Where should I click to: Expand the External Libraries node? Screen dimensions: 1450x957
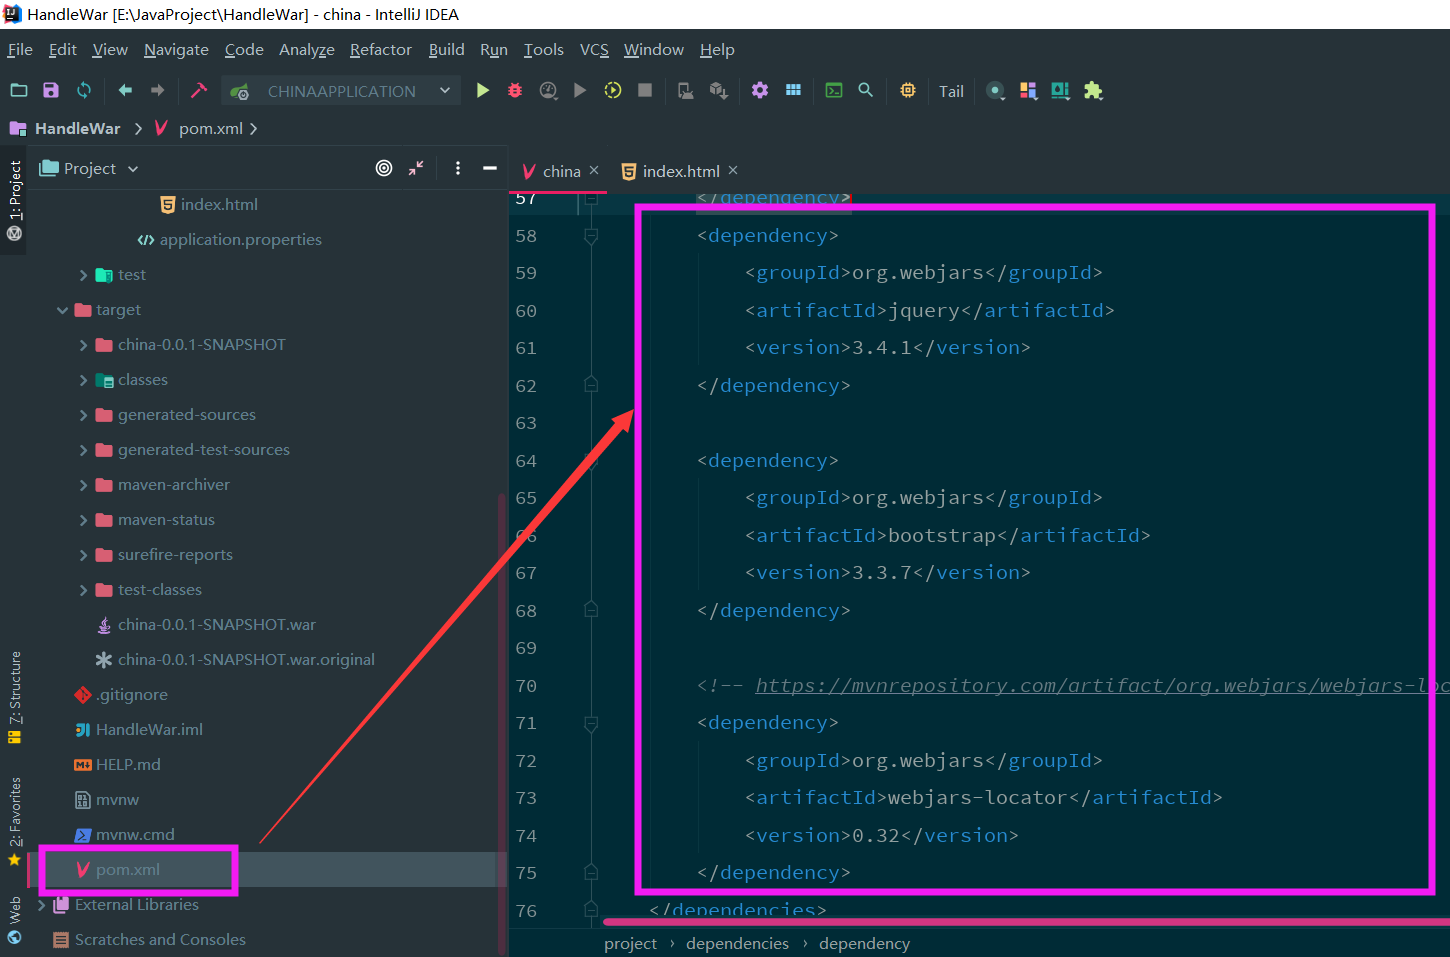[x=40, y=904]
